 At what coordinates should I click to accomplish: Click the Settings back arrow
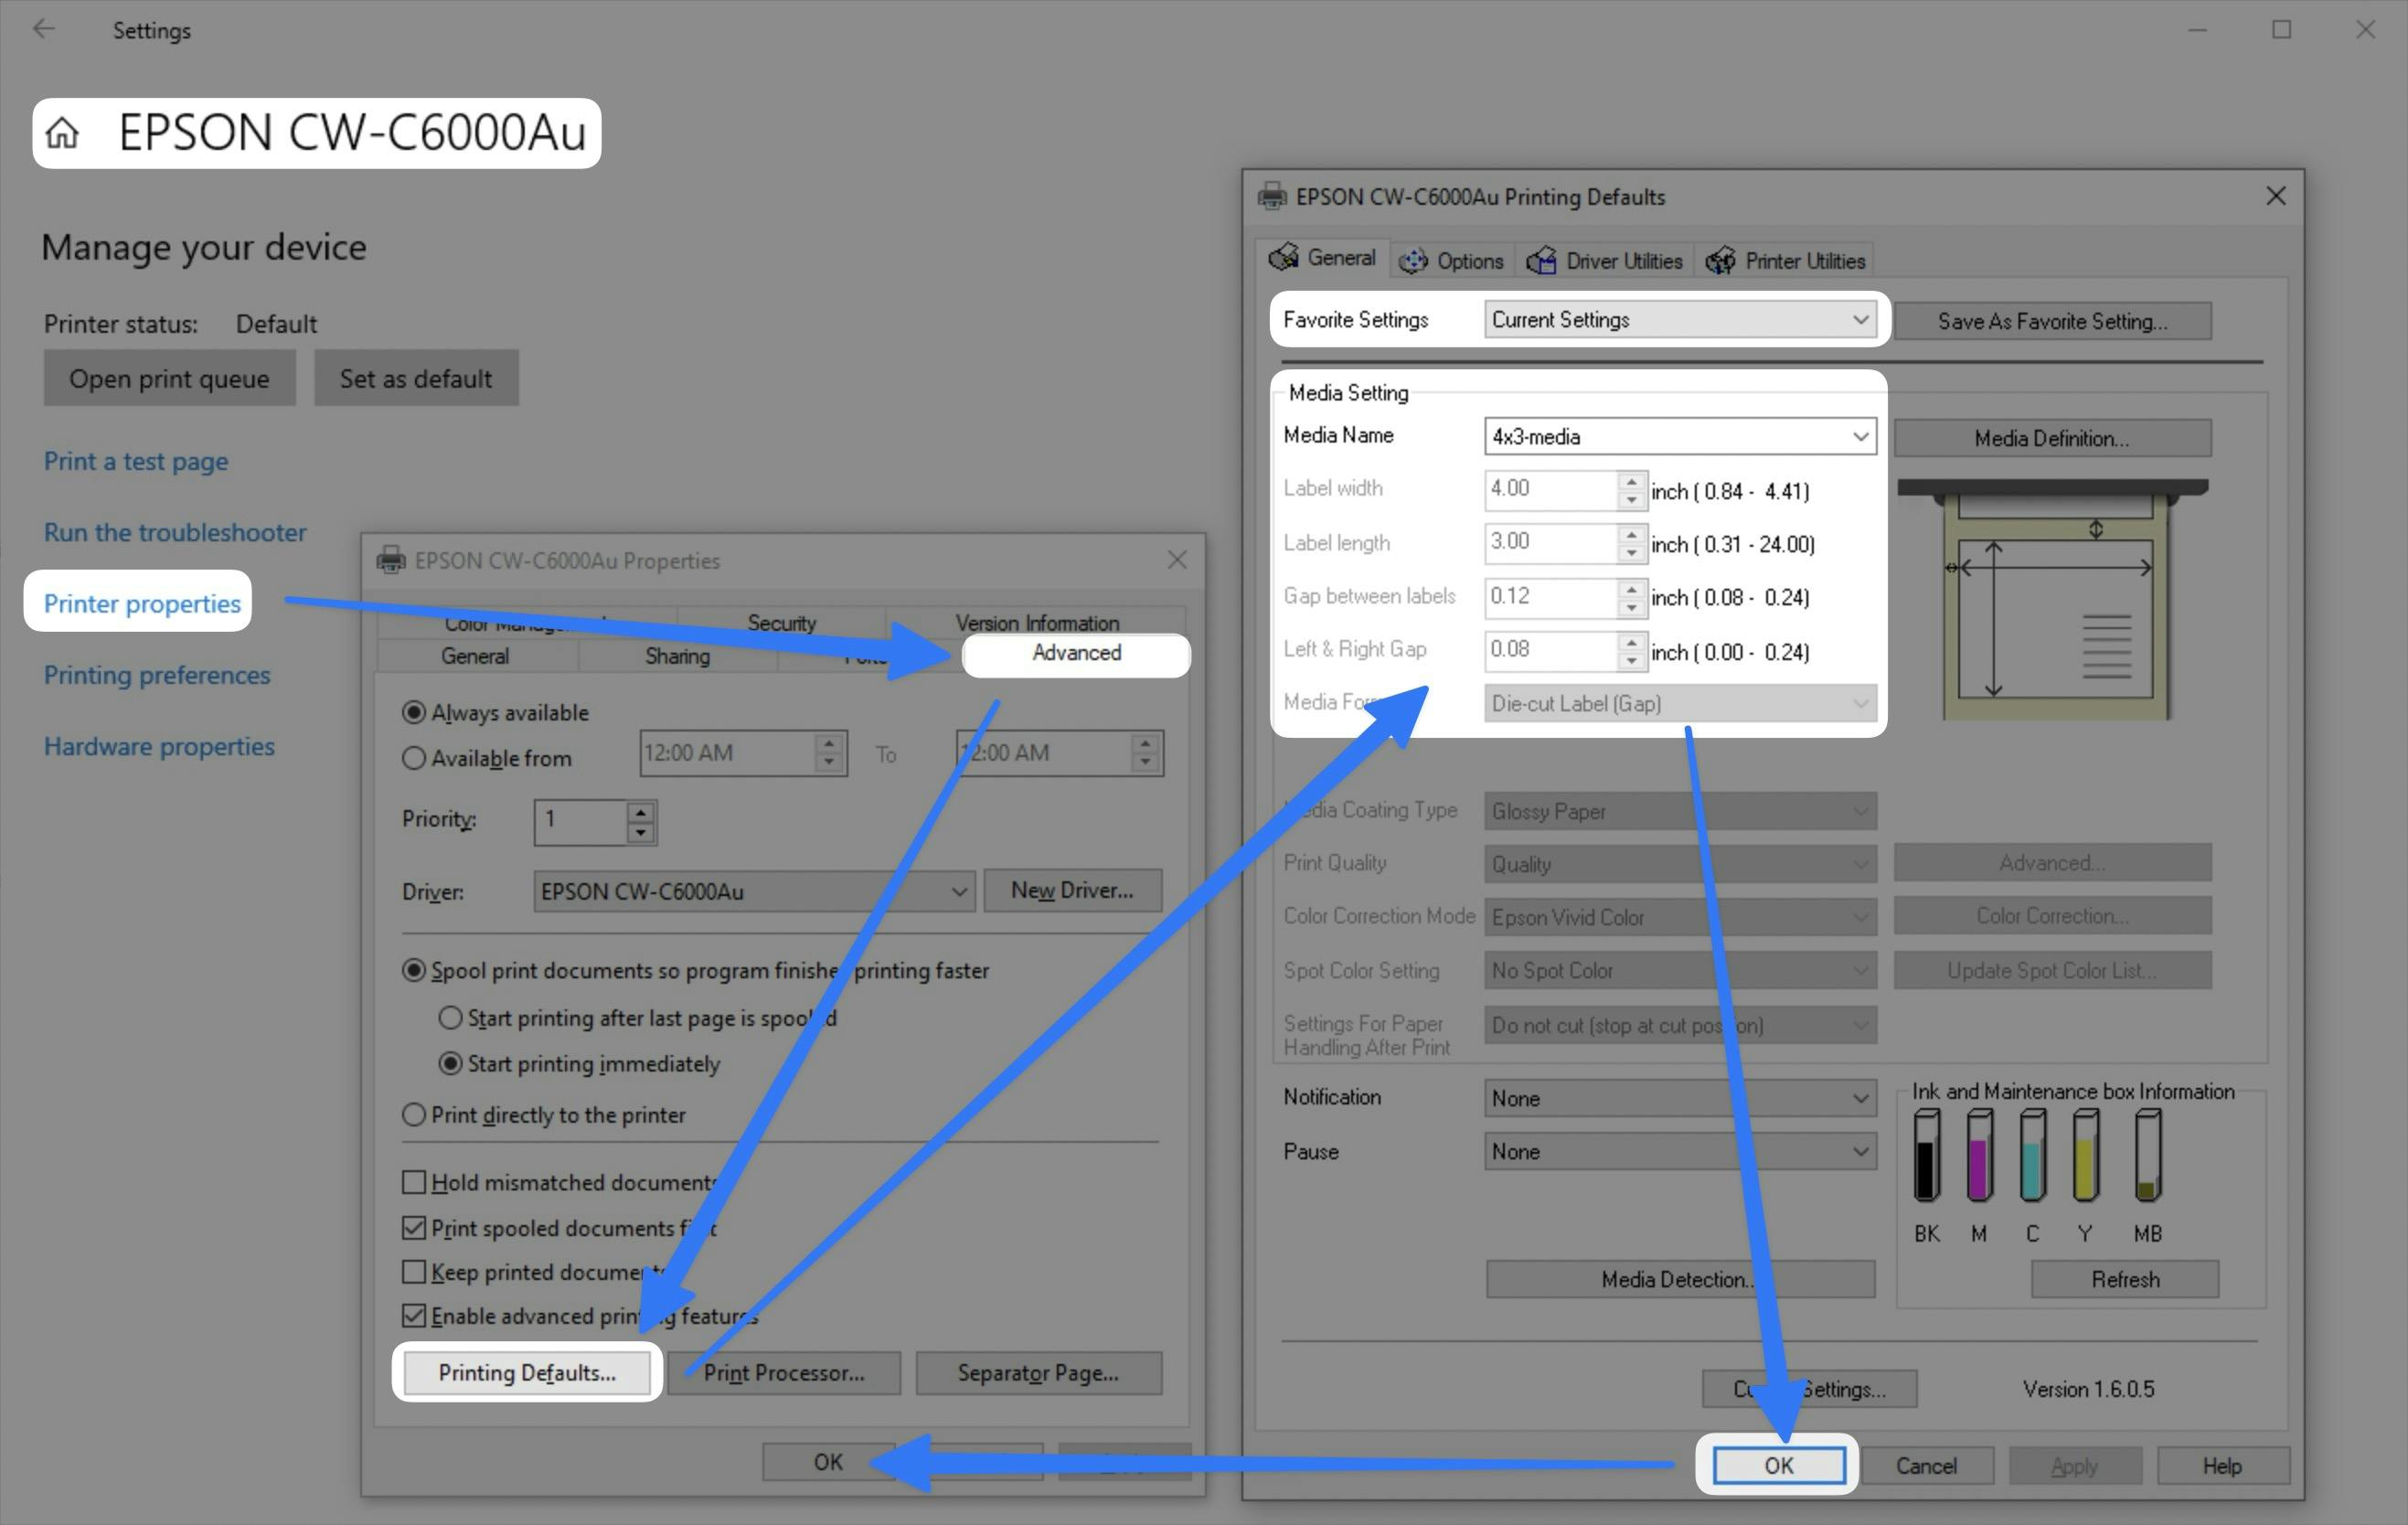44,29
